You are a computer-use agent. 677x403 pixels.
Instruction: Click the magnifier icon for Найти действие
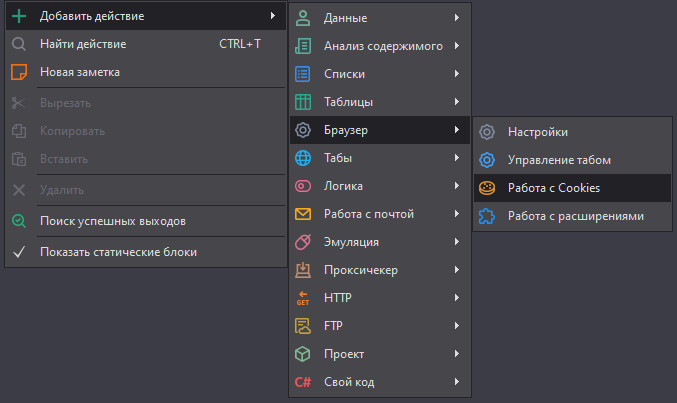pyautogui.click(x=18, y=44)
